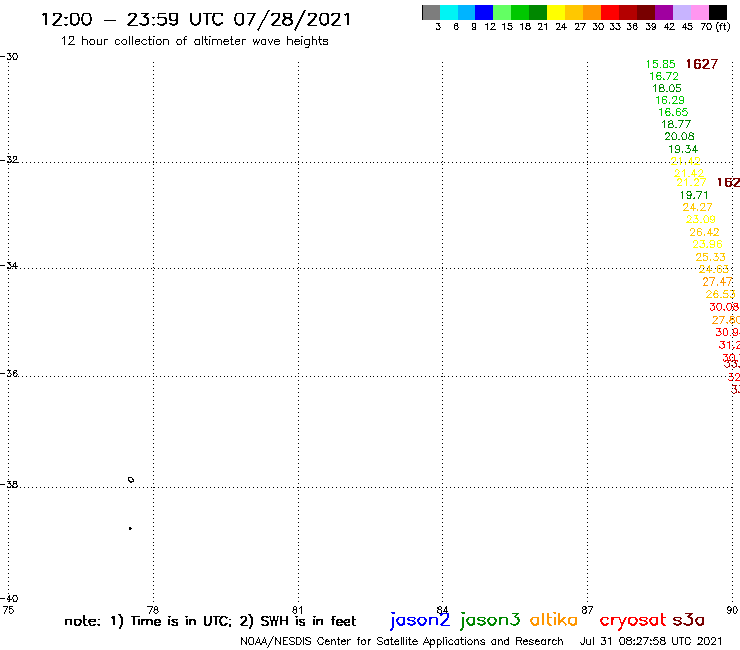Click the latitude label -38

tap(9, 484)
